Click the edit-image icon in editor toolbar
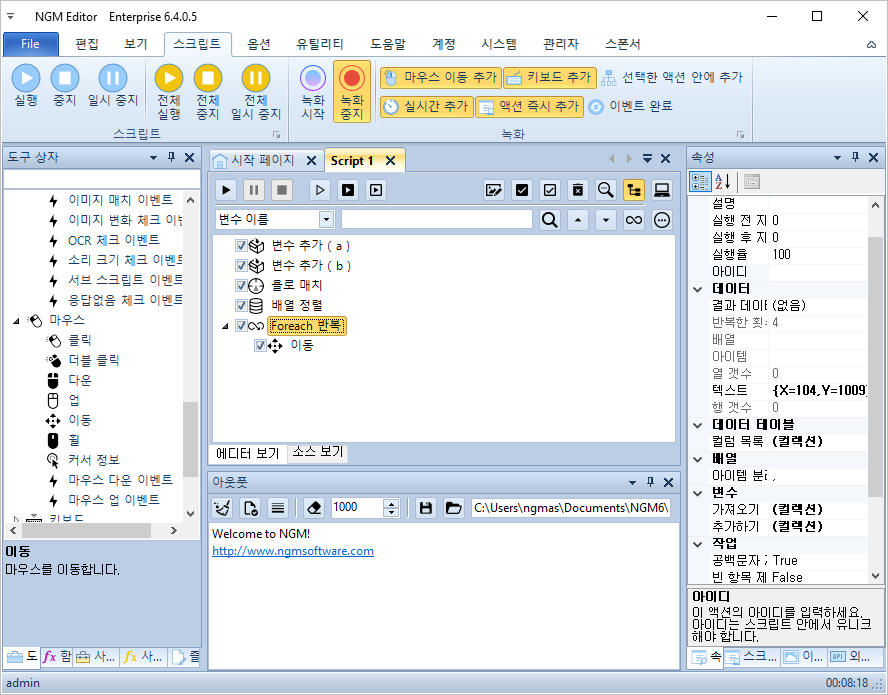Screen dimensions: 888x695 (x=494, y=190)
